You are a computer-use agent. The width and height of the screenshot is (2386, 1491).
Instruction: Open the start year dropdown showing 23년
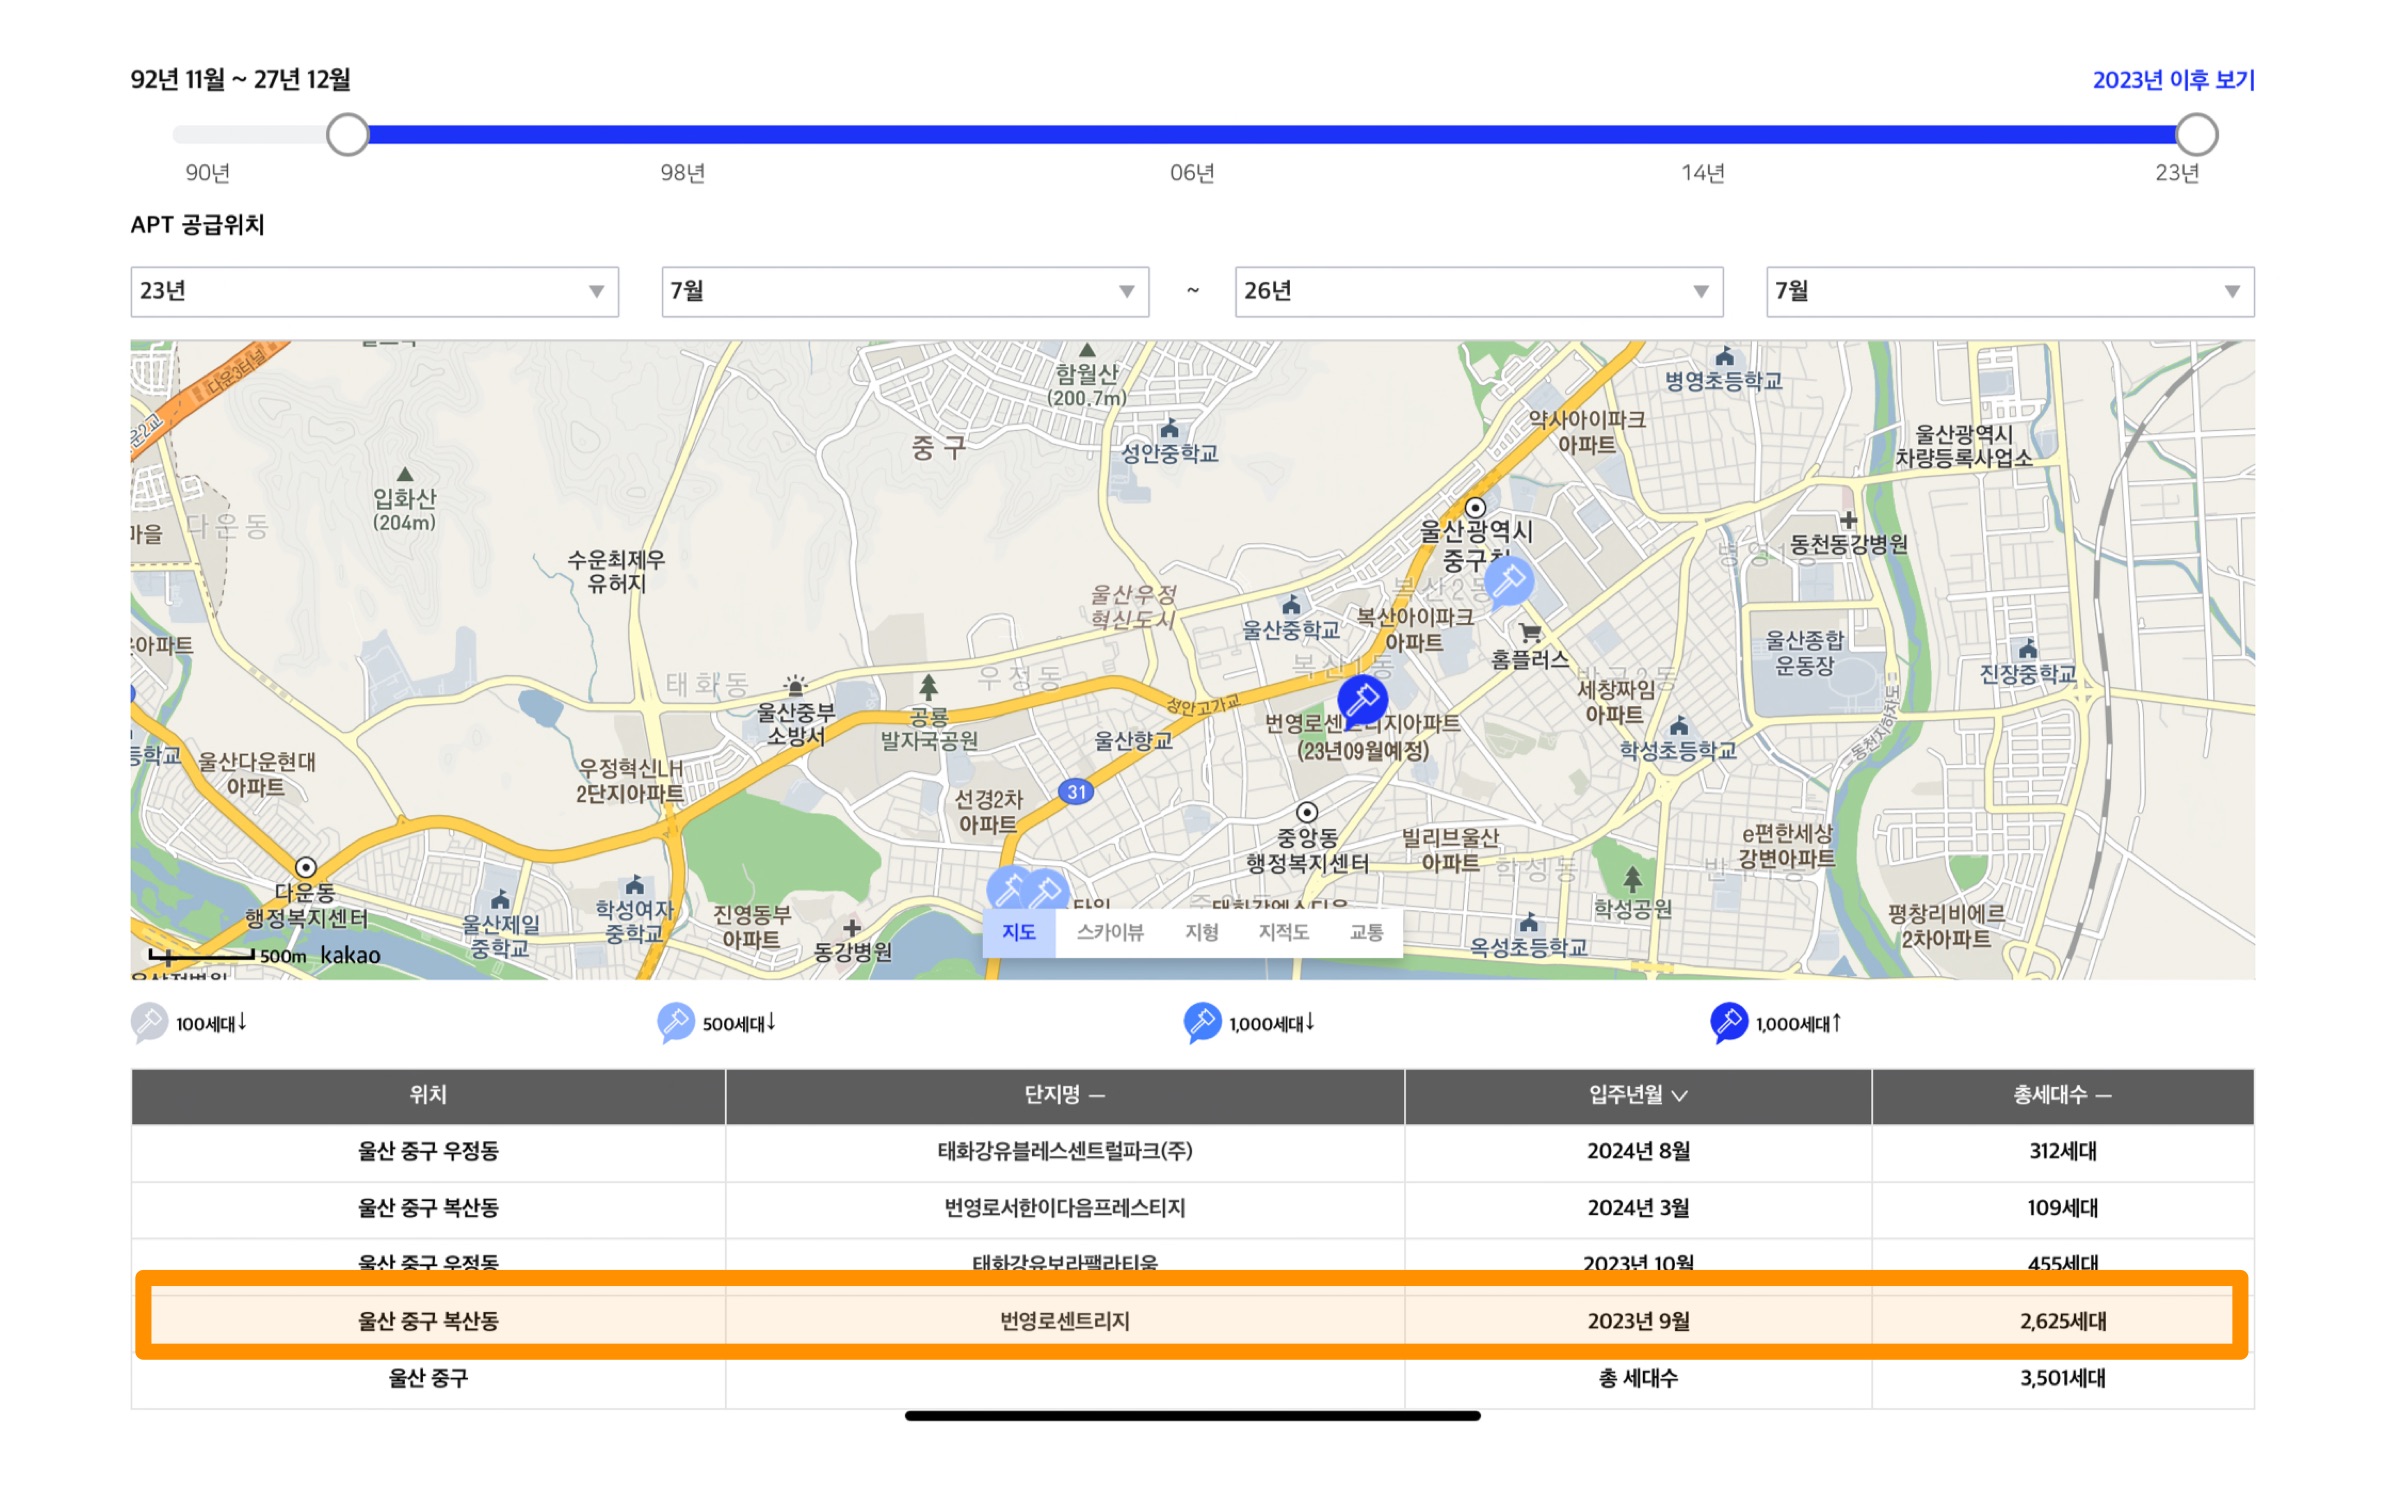[x=374, y=291]
